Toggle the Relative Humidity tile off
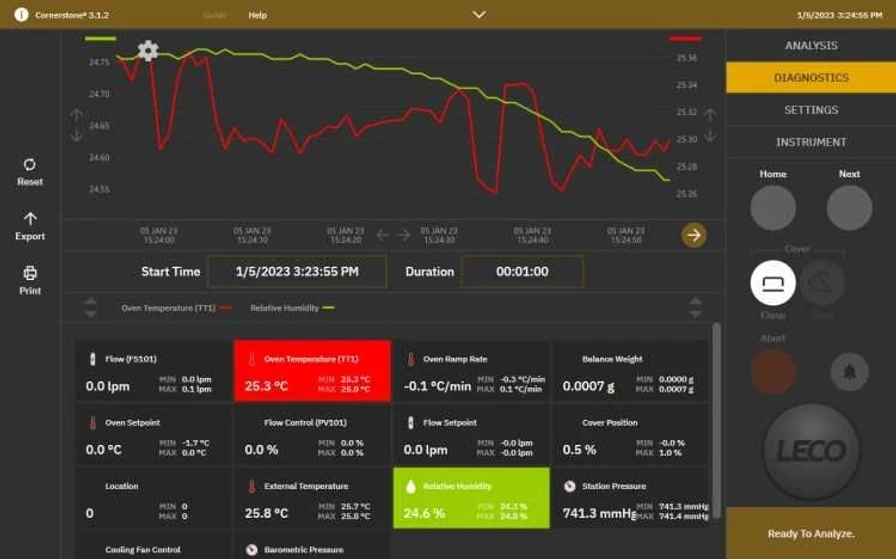The image size is (896, 559). [471, 498]
